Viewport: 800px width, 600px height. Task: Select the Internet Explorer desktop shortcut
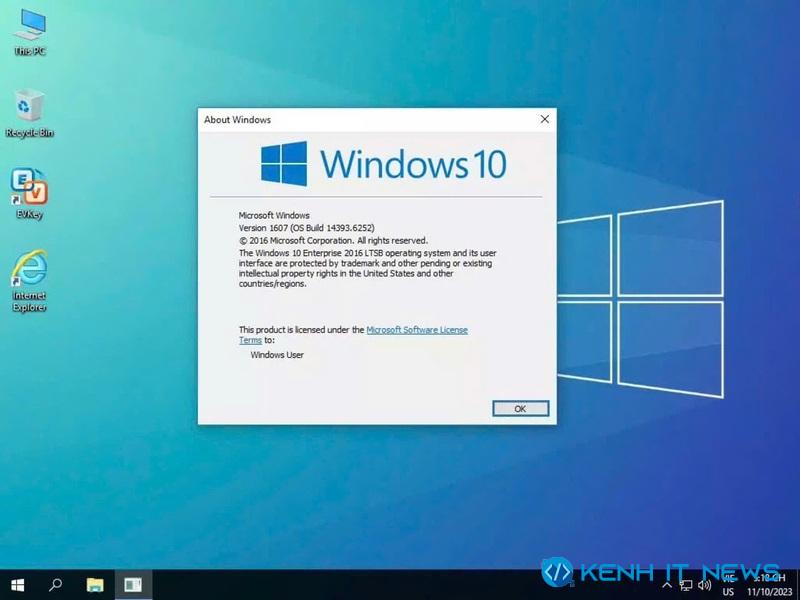pos(29,281)
